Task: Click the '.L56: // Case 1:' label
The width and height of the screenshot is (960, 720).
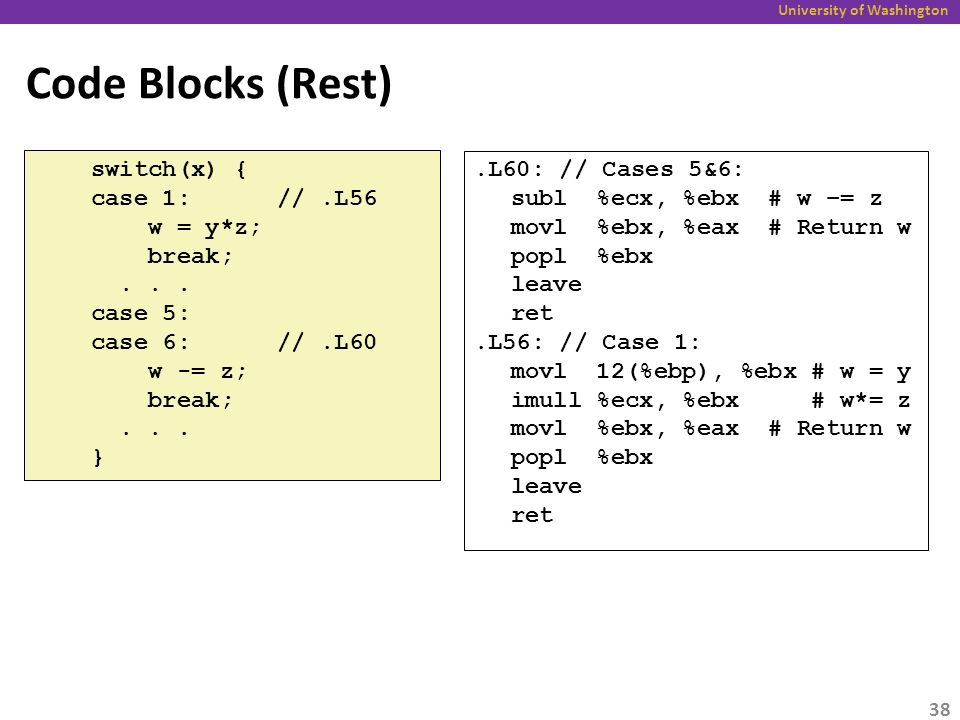Action: [x=588, y=342]
